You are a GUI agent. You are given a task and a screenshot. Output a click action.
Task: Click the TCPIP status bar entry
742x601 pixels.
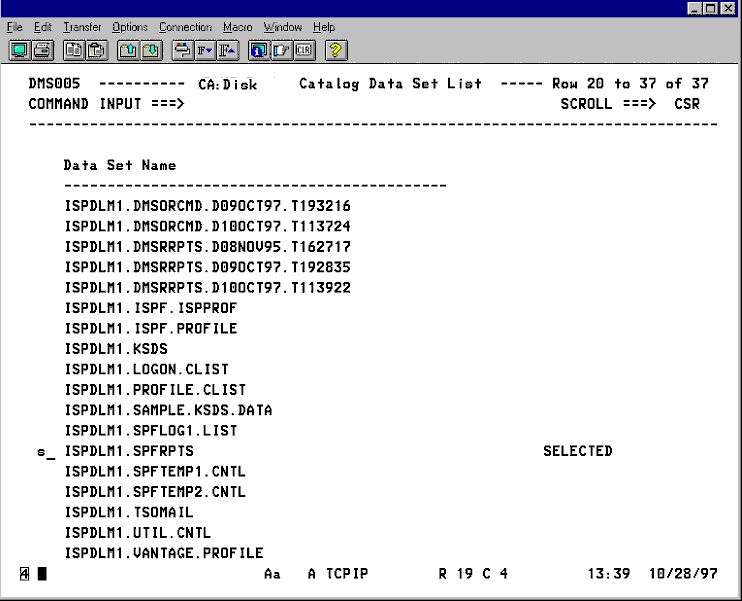click(347, 574)
